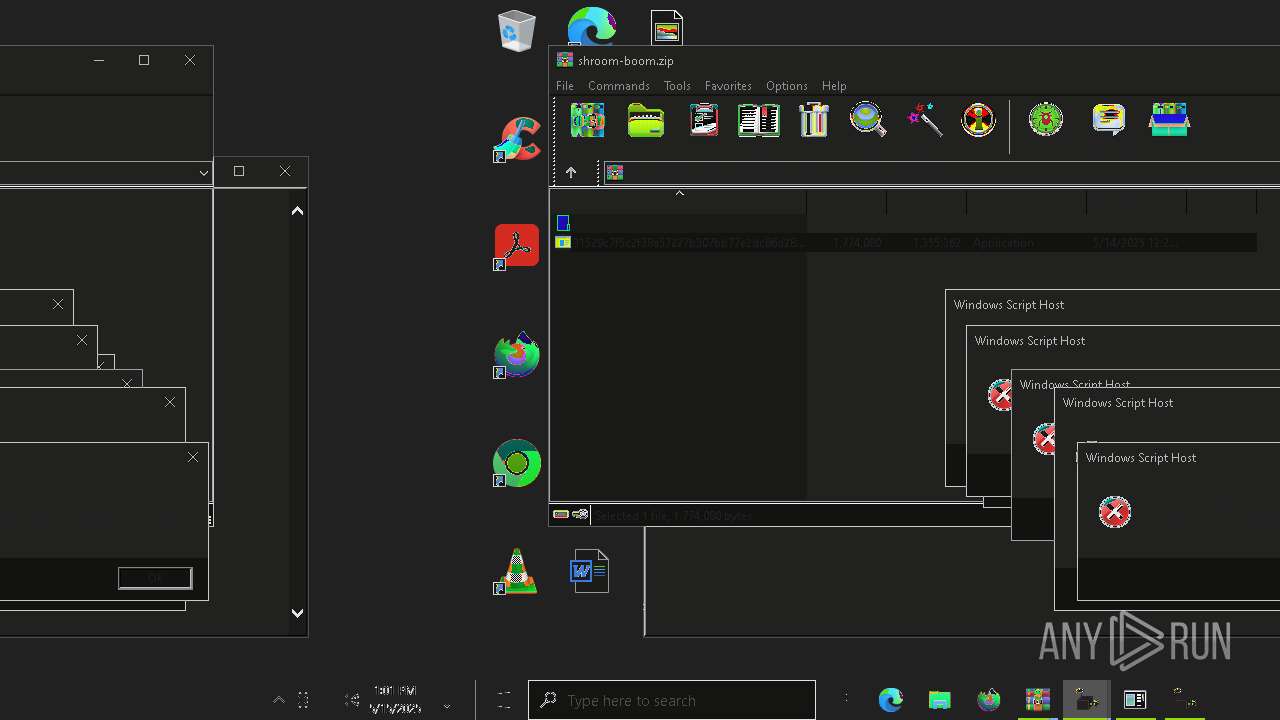Open the File menu in WinRAR
Viewport: 1280px width, 720px height.
[565, 86]
